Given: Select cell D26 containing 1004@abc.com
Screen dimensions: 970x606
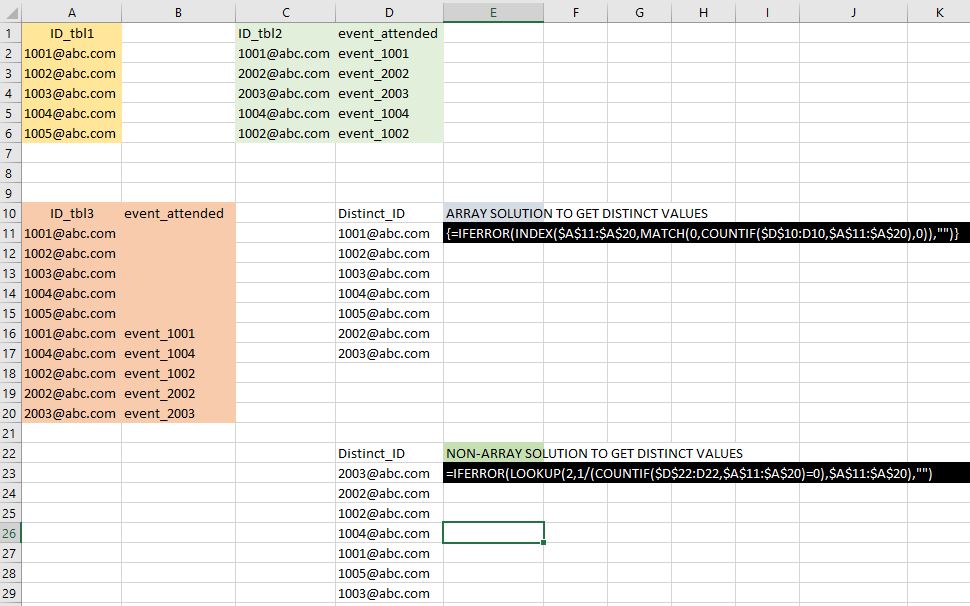Looking at the screenshot, I should pos(389,533).
